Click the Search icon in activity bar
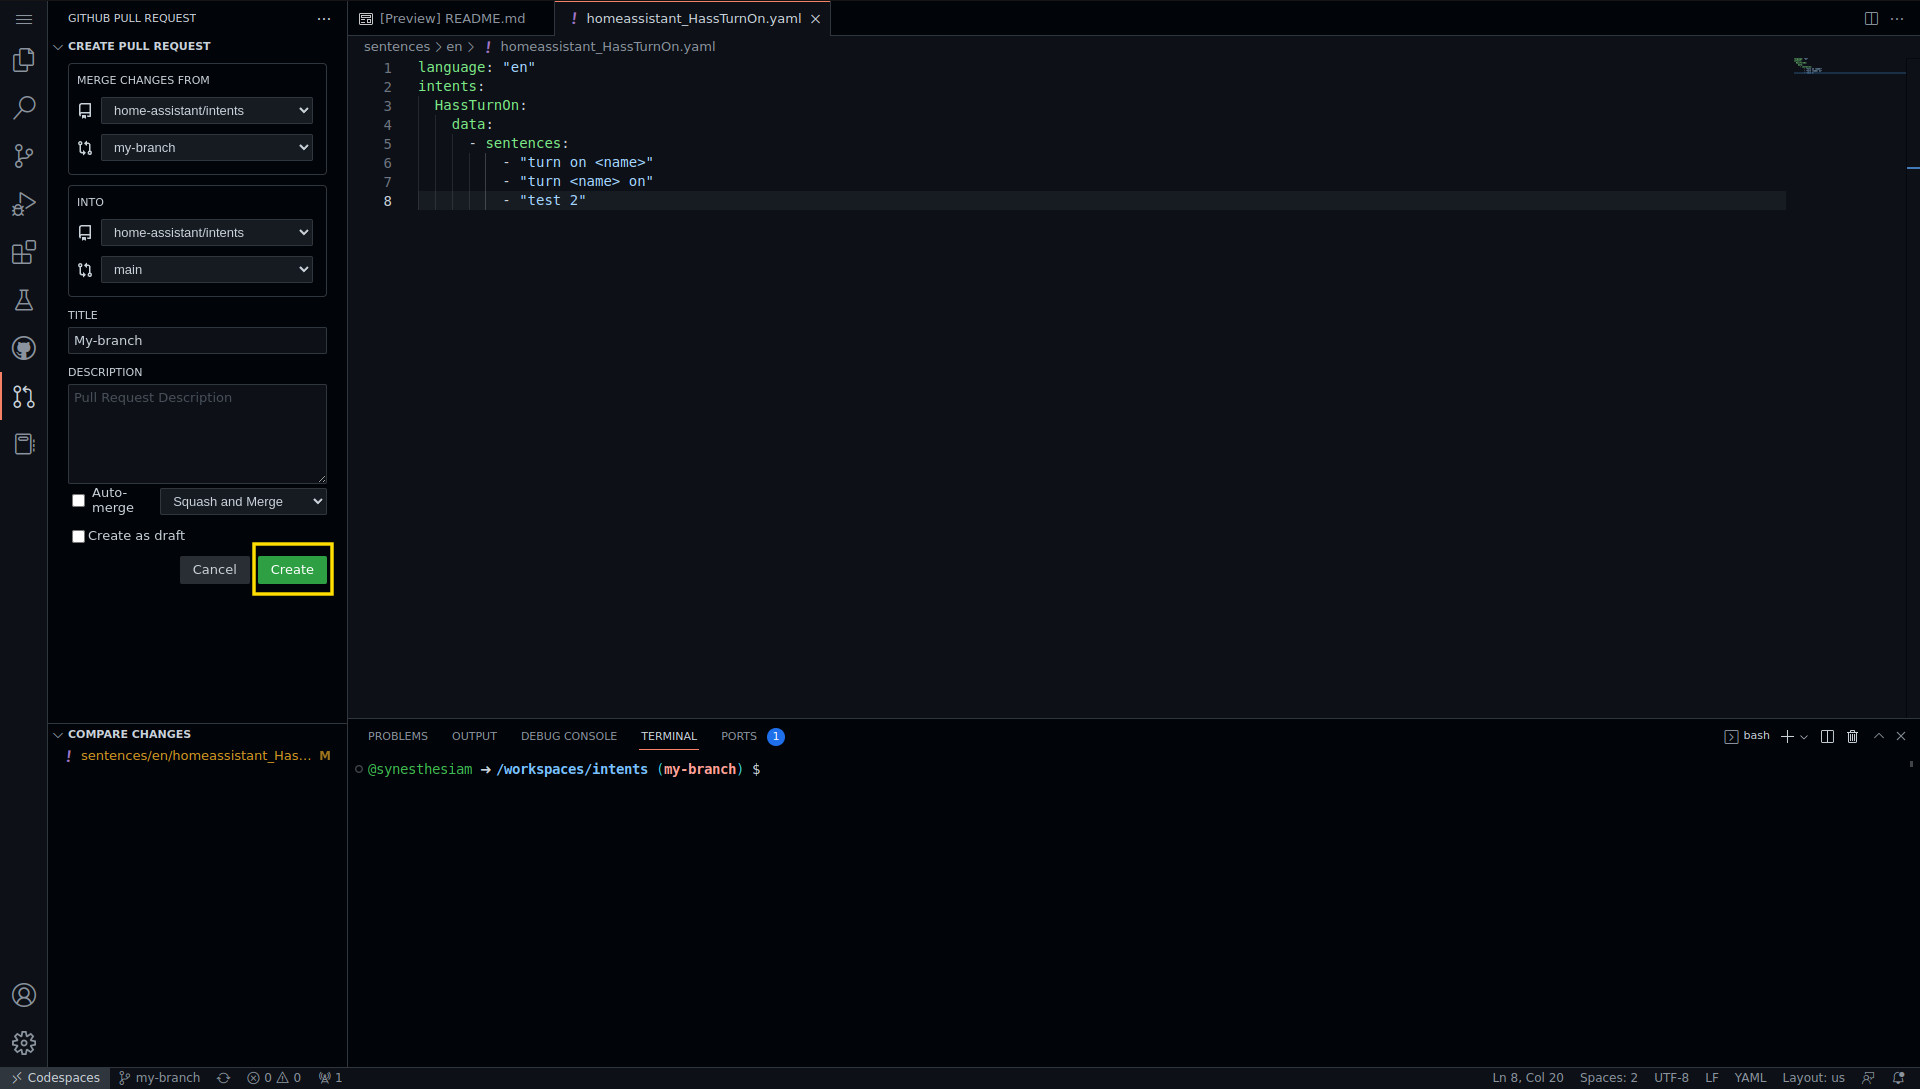The height and width of the screenshot is (1089, 1920). click(x=24, y=107)
